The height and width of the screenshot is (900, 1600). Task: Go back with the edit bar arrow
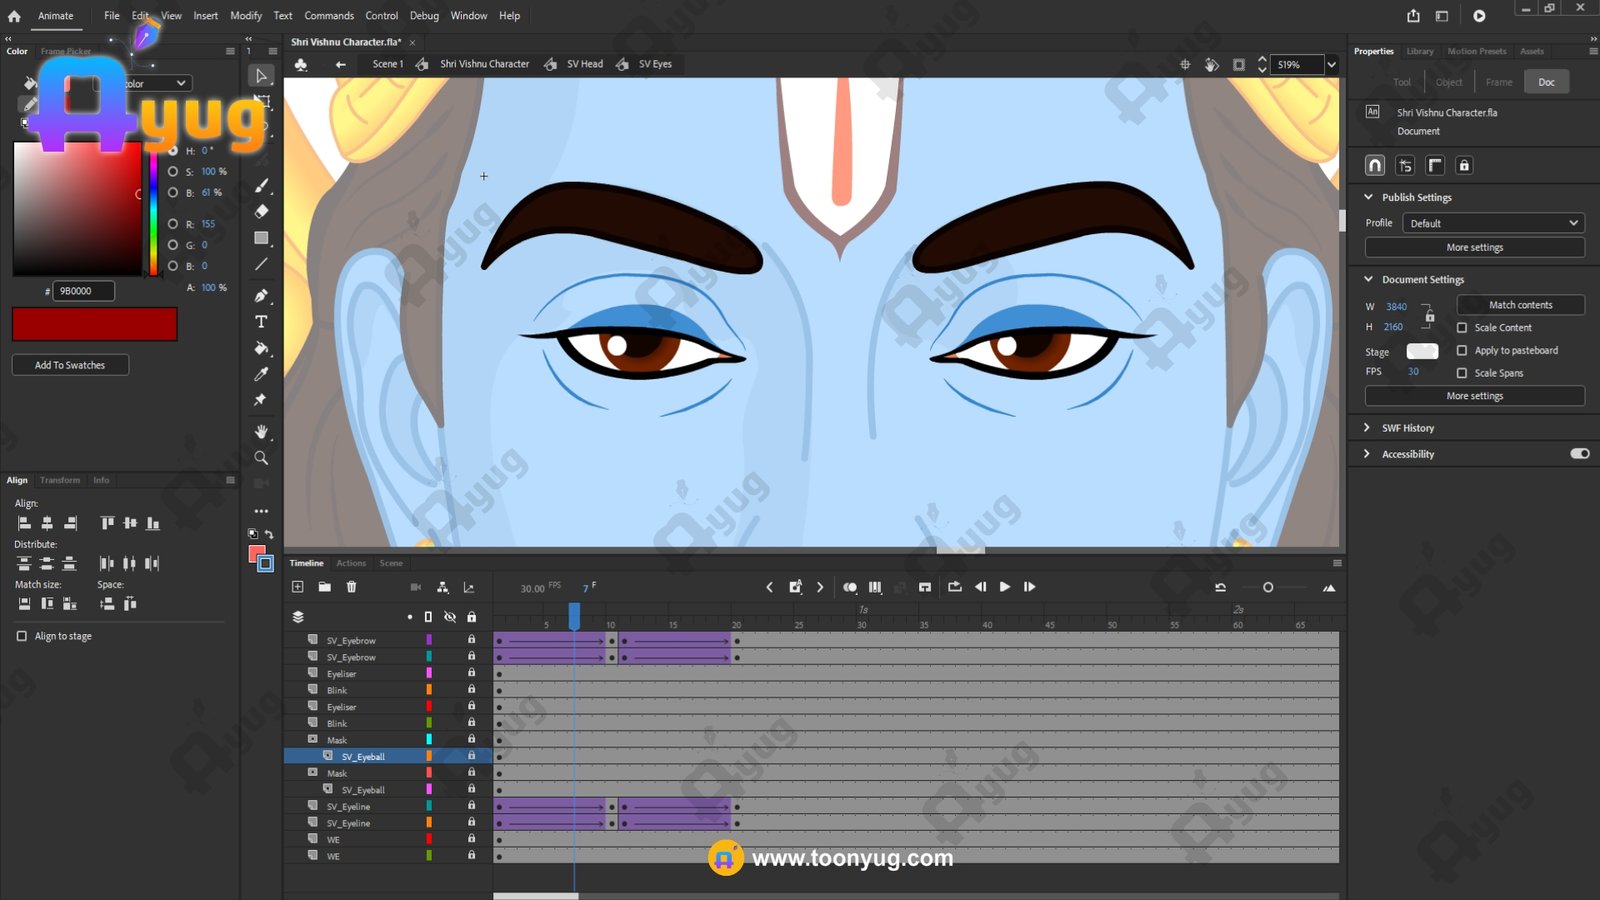340,64
